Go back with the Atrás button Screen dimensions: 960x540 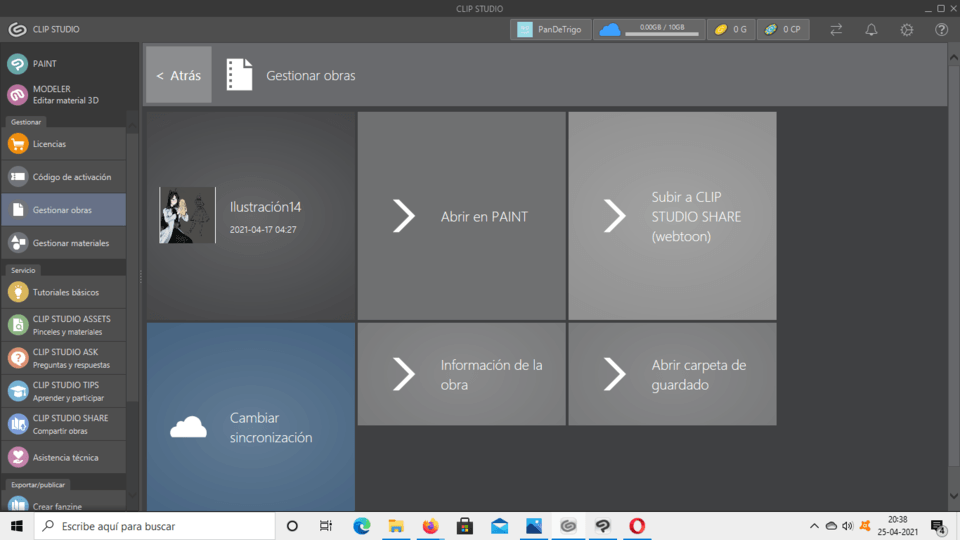point(179,75)
